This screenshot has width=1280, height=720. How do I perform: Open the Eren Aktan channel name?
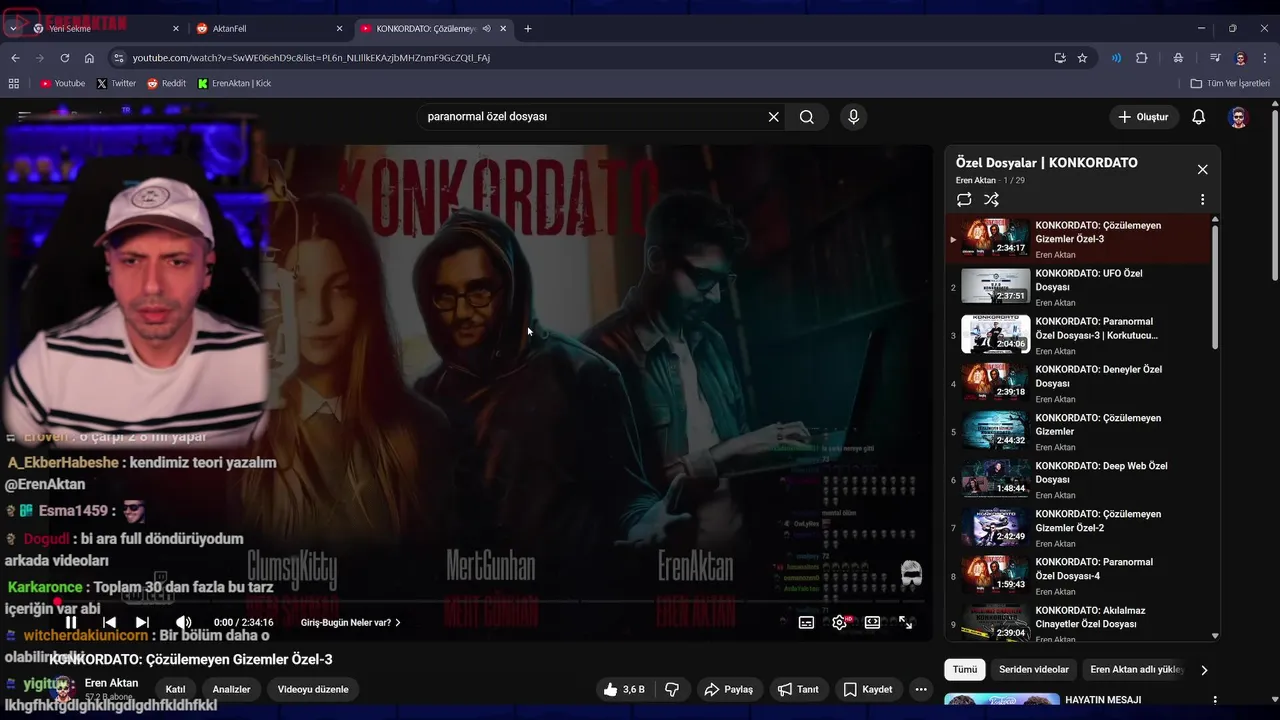click(x=111, y=683)
